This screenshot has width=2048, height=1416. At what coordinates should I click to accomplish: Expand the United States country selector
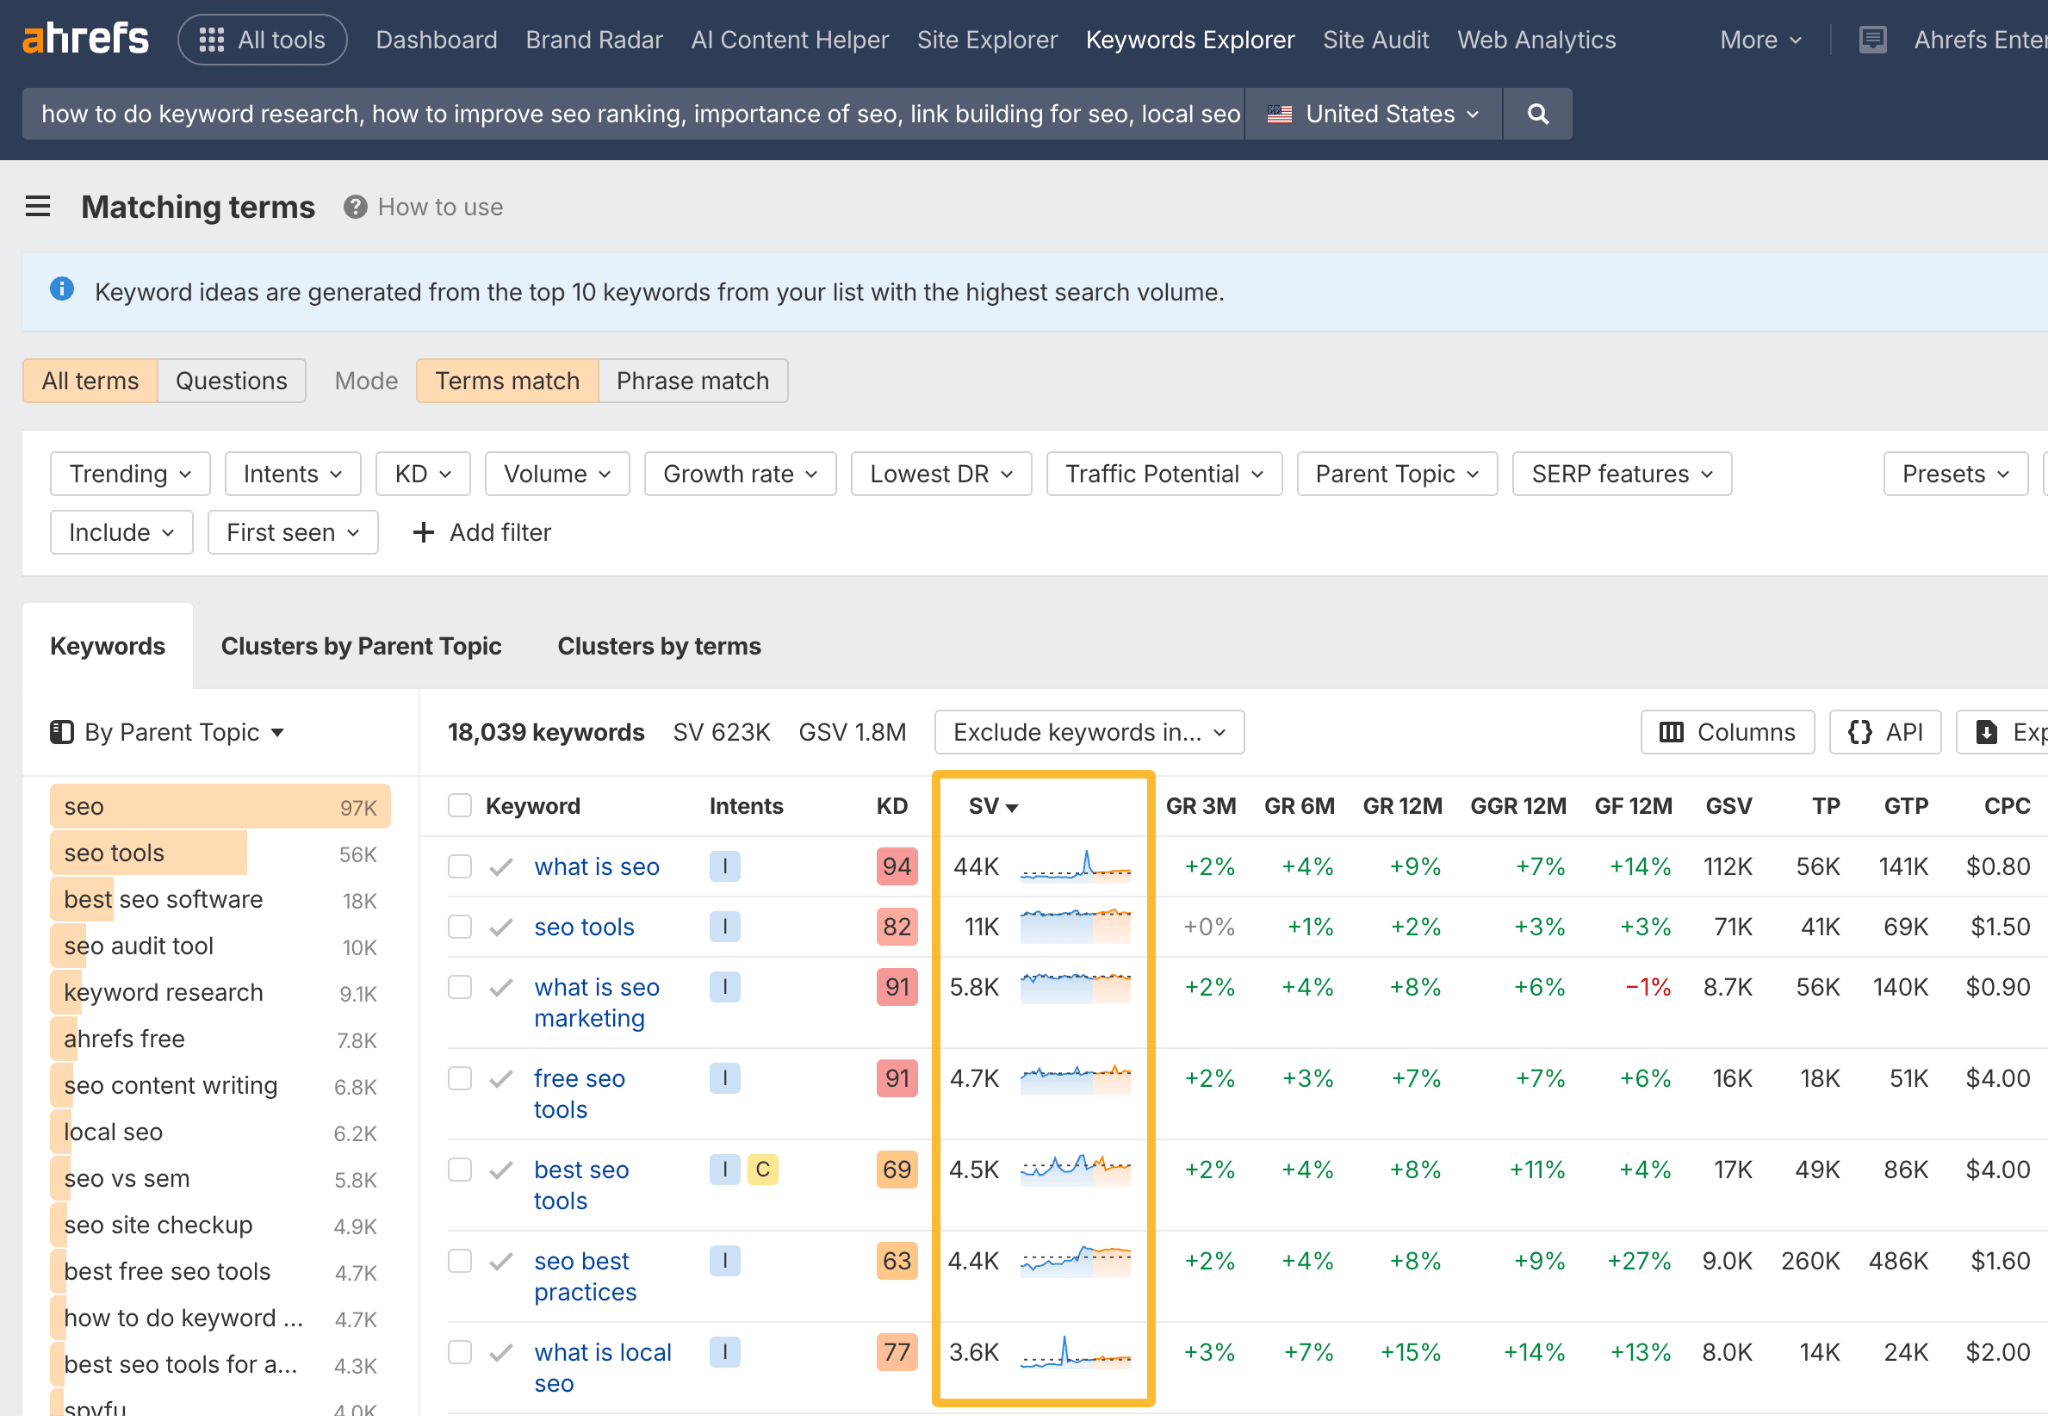tap(1371, 113)
